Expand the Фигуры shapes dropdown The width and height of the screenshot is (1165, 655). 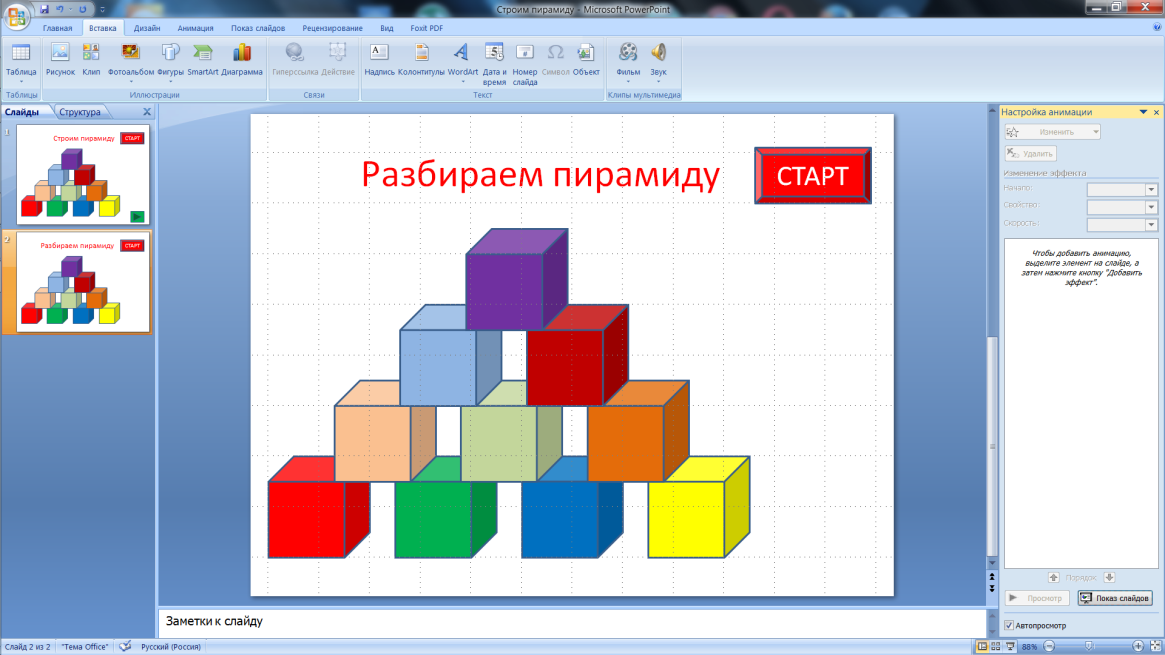170,82
